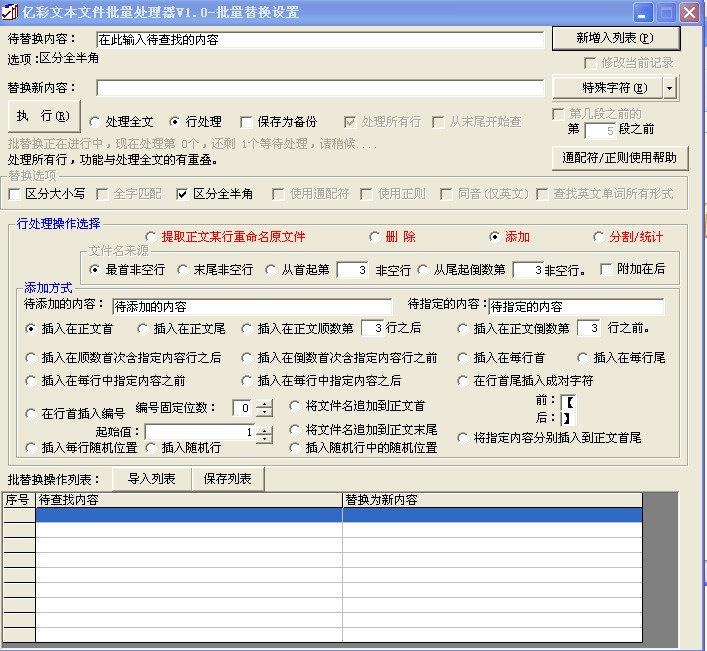The width and height of the screenshot is (707, 651).
Task: Click the 前 paired character field
Action: click(x=568, y=401)
